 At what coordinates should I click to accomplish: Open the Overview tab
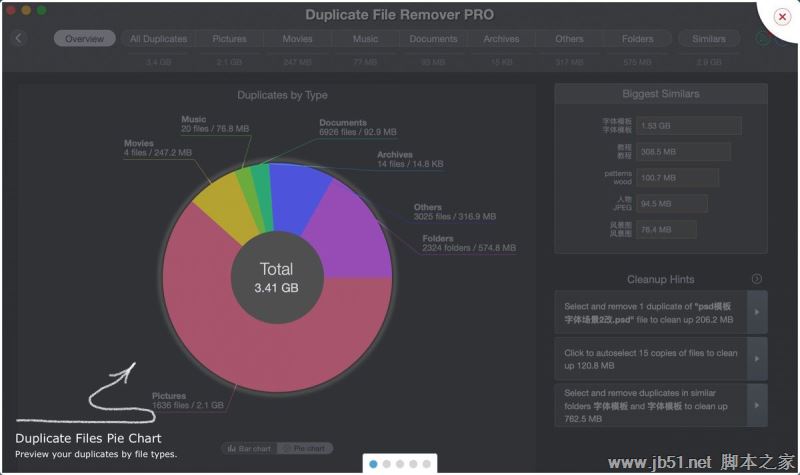coord(85,39)
